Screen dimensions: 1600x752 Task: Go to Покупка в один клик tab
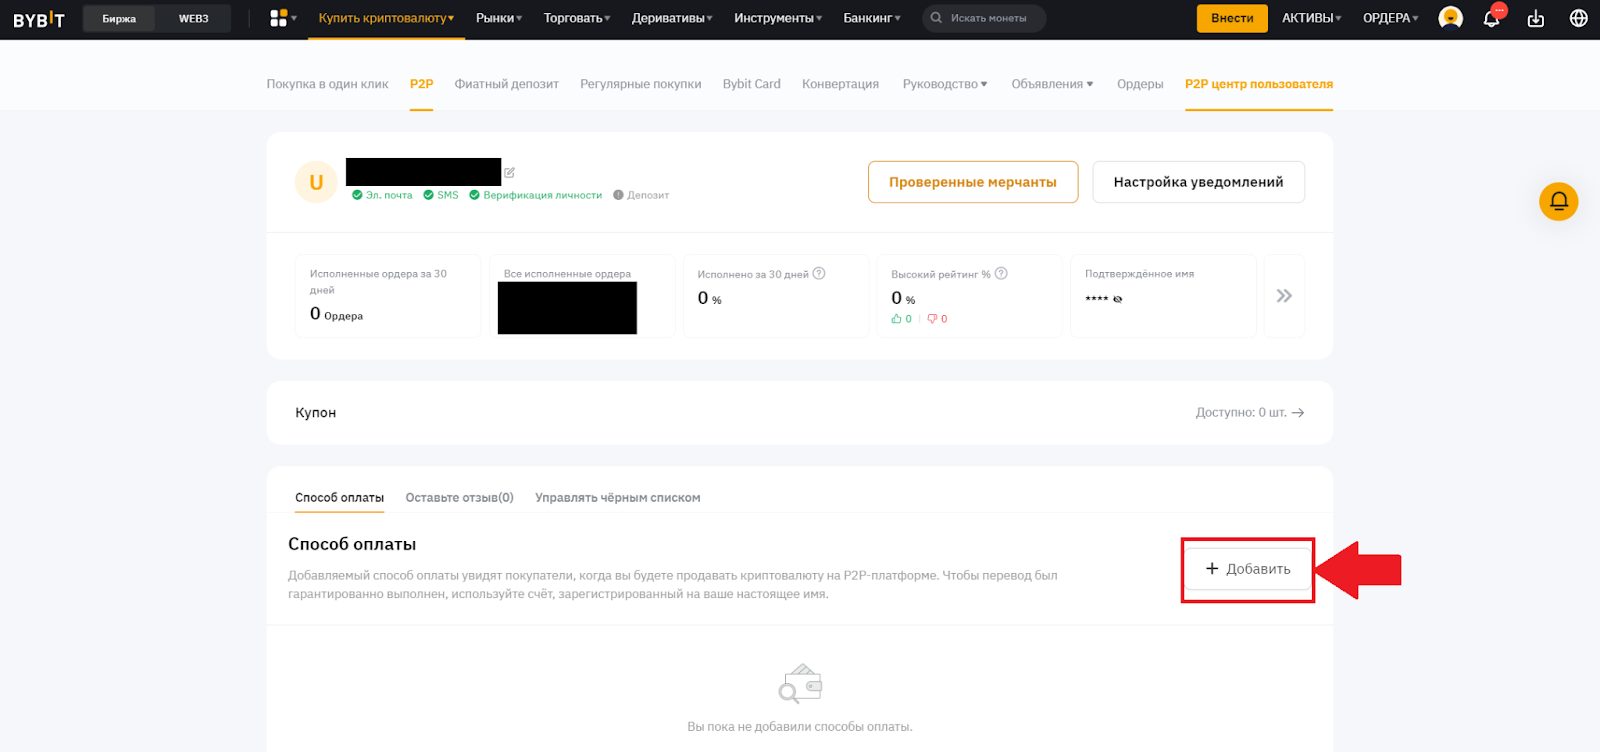[x=327, y=84]
